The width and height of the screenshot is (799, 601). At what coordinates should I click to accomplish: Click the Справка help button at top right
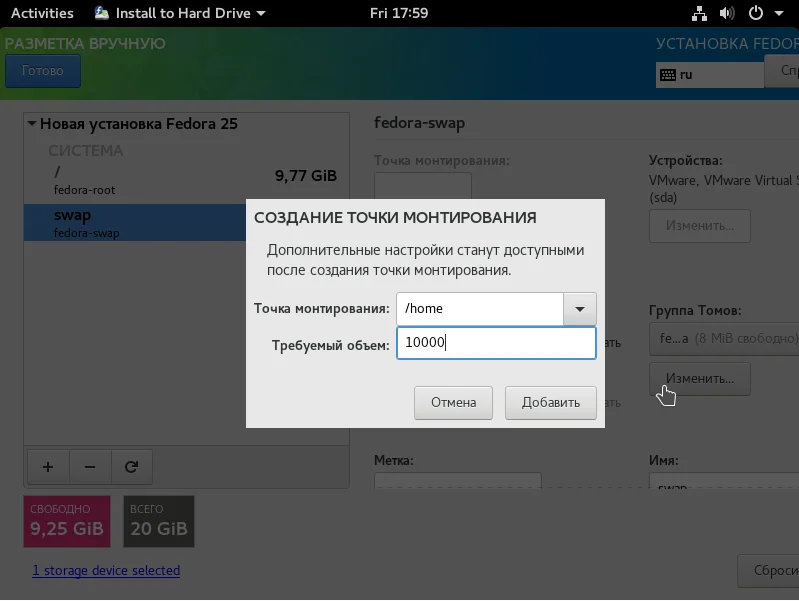tap(782, 70)
